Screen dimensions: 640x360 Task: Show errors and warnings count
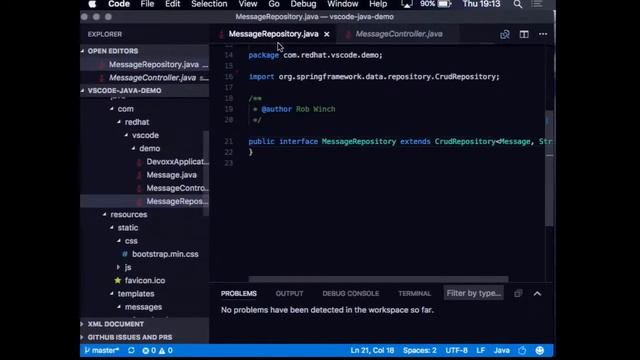pos(157,350)
